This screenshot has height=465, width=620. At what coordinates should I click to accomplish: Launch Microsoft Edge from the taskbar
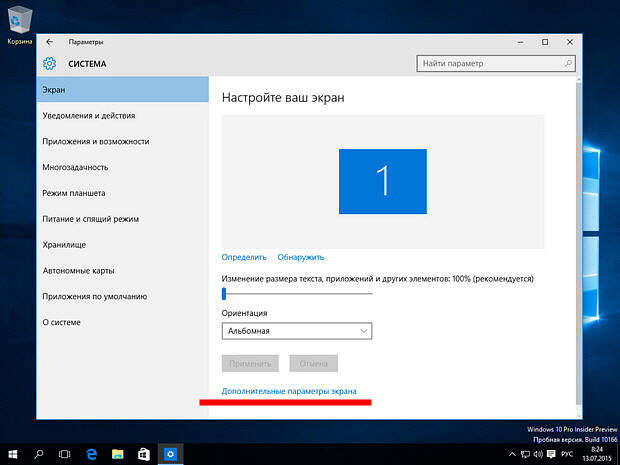point(91,455)
